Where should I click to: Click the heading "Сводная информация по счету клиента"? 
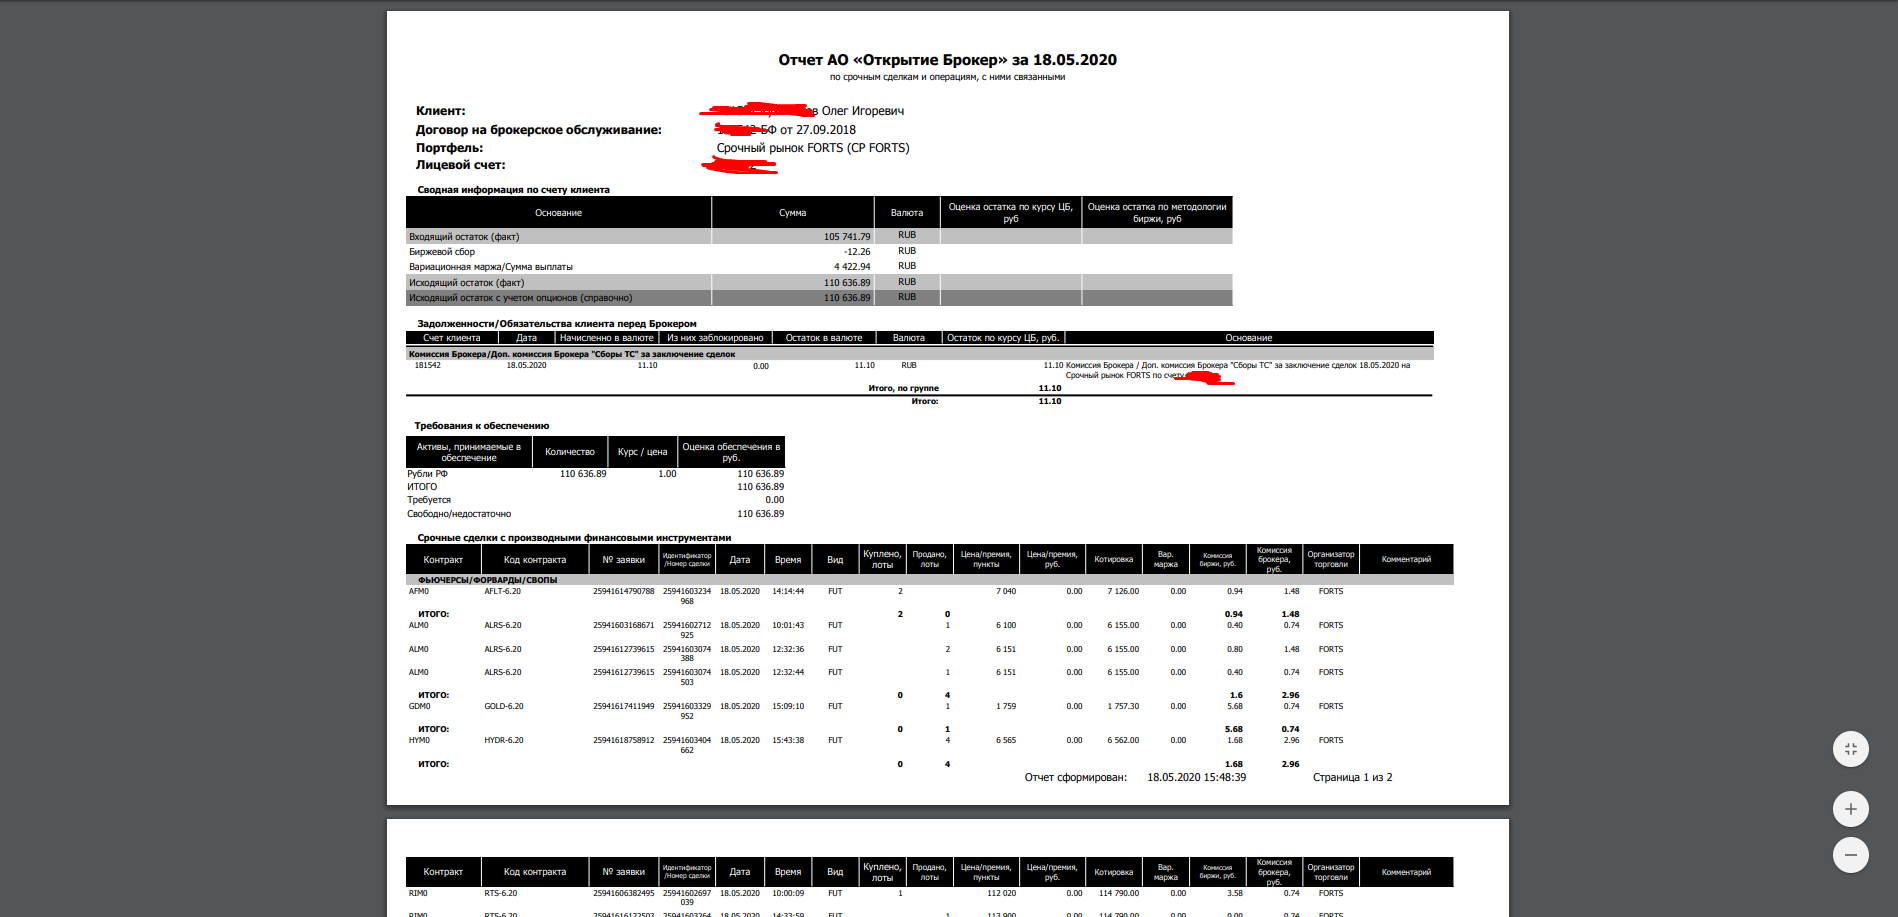[513, 190]
